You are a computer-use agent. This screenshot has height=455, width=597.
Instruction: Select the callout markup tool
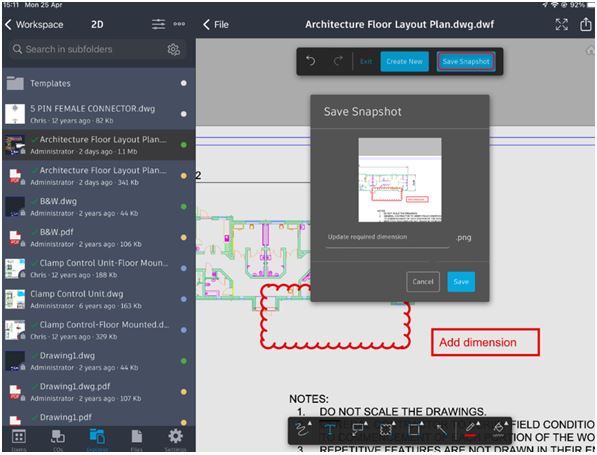click(358, 429)
